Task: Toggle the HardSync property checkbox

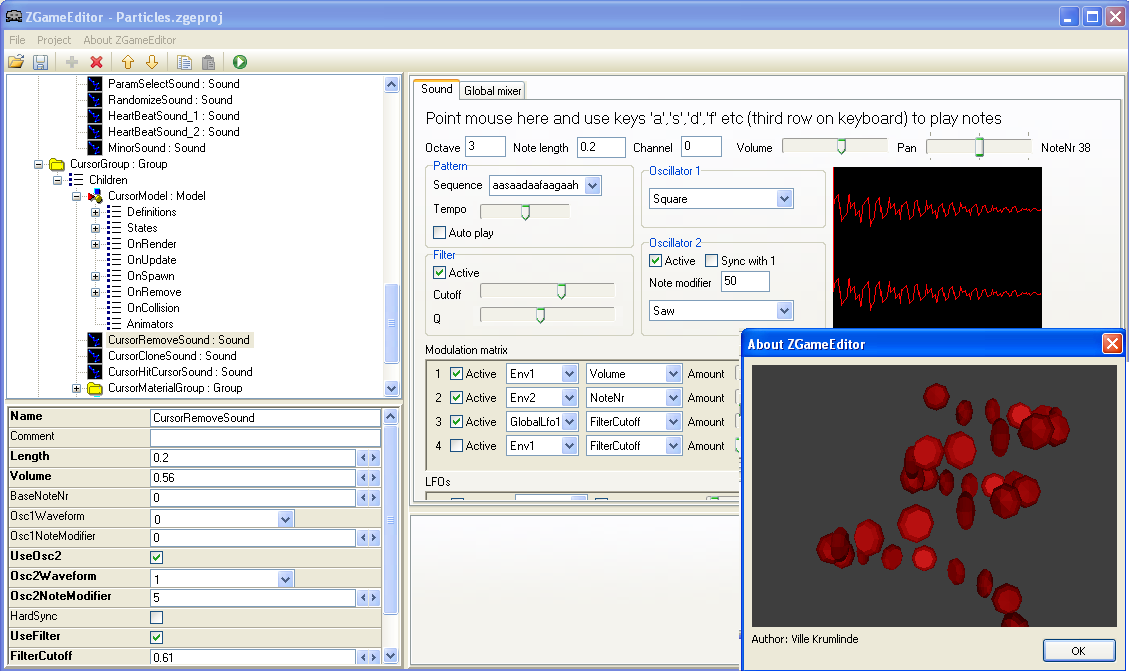Action: tap(156, 617)
